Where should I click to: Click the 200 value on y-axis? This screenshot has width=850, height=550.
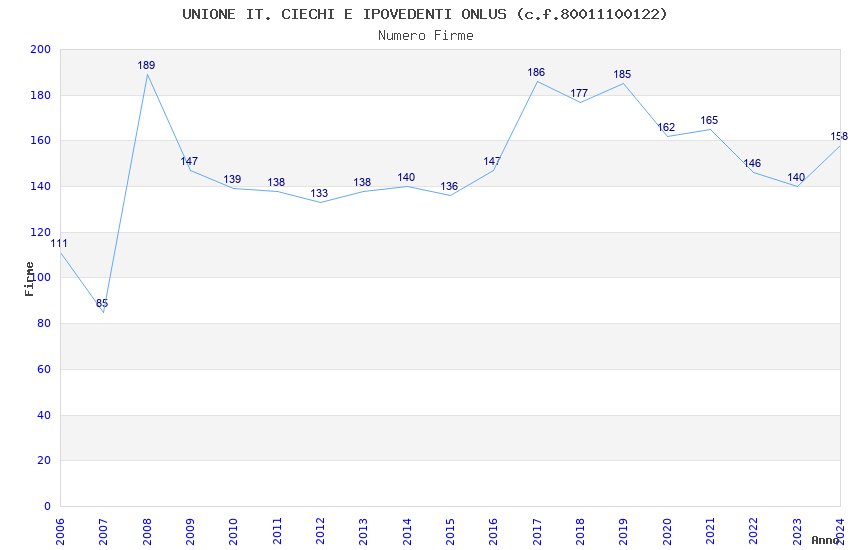point(41,49)
